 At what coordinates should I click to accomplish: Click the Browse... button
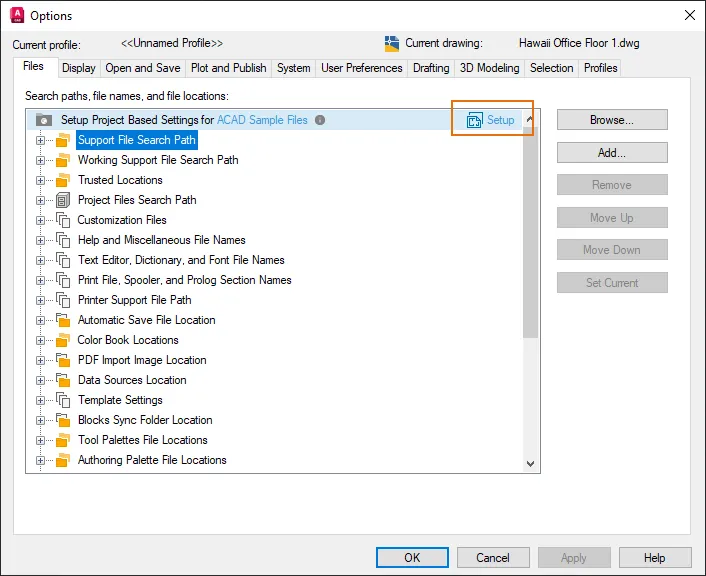(612, 120)
